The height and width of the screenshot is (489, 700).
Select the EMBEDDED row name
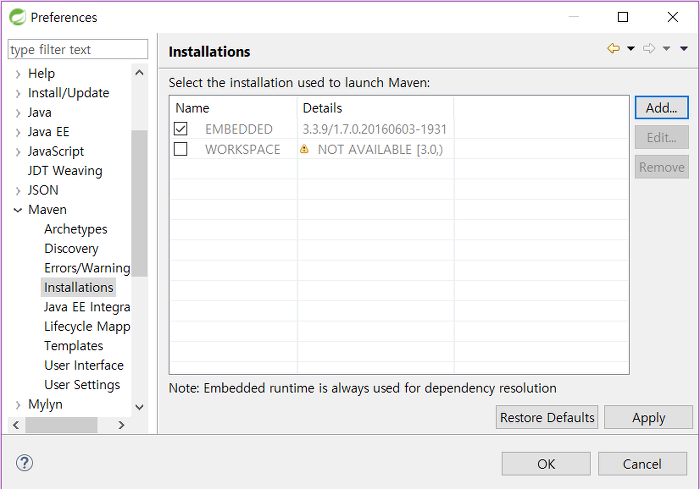239,129
